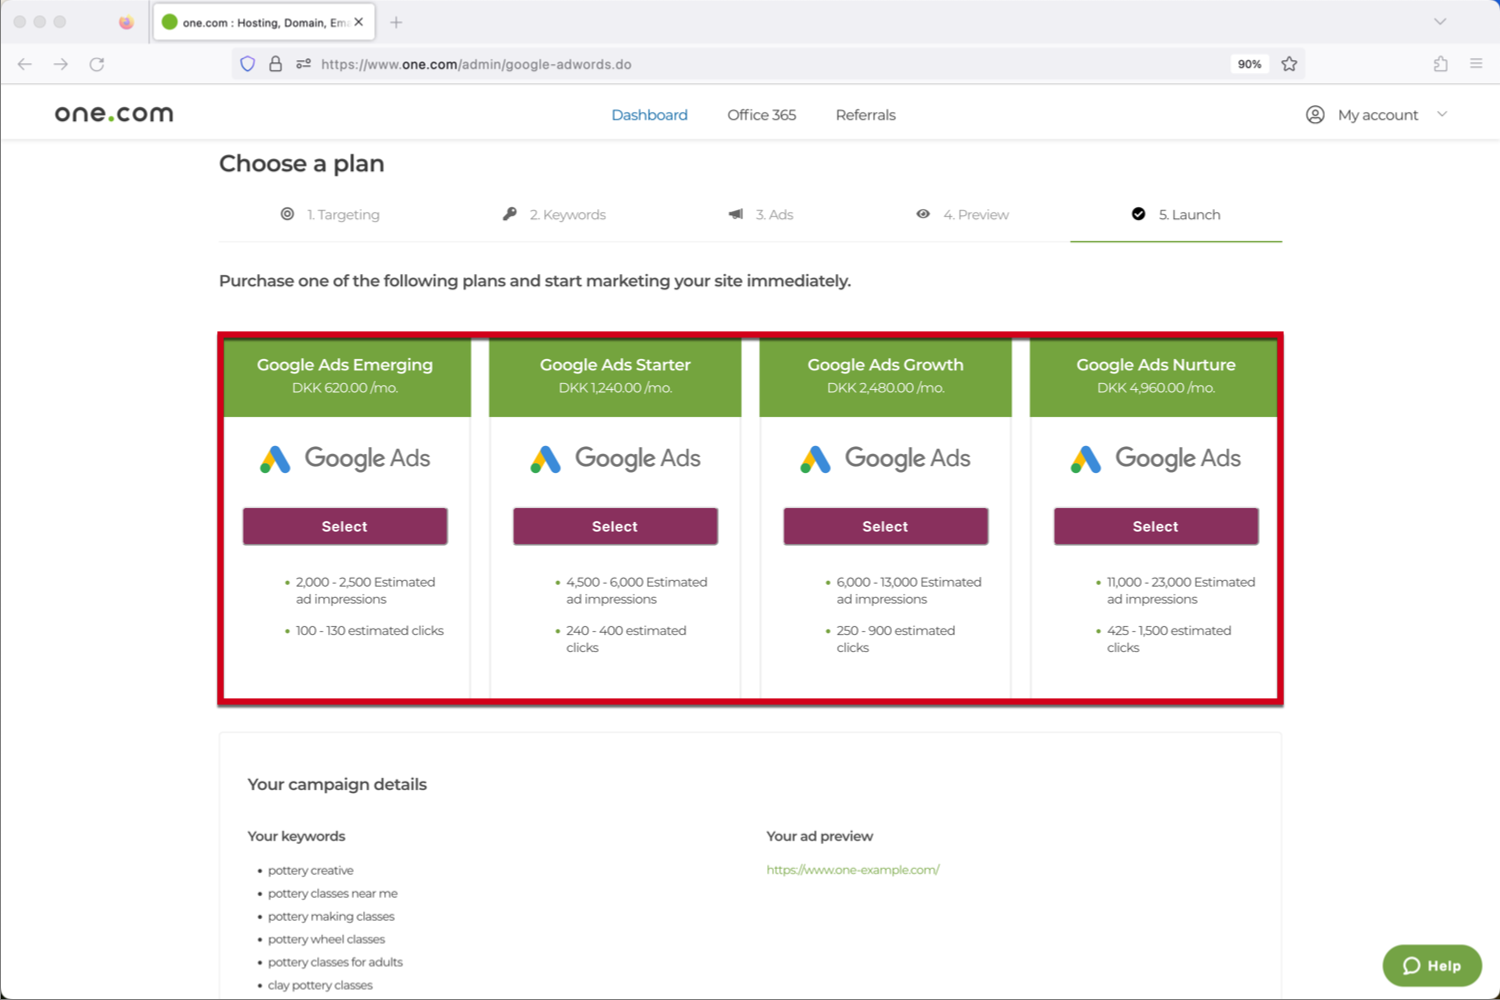Image resolution: width=1500 pixels, height=1000 pixels.
Task: Click the megaphone icon beside Ads step
Action: (x=735, y=213)
